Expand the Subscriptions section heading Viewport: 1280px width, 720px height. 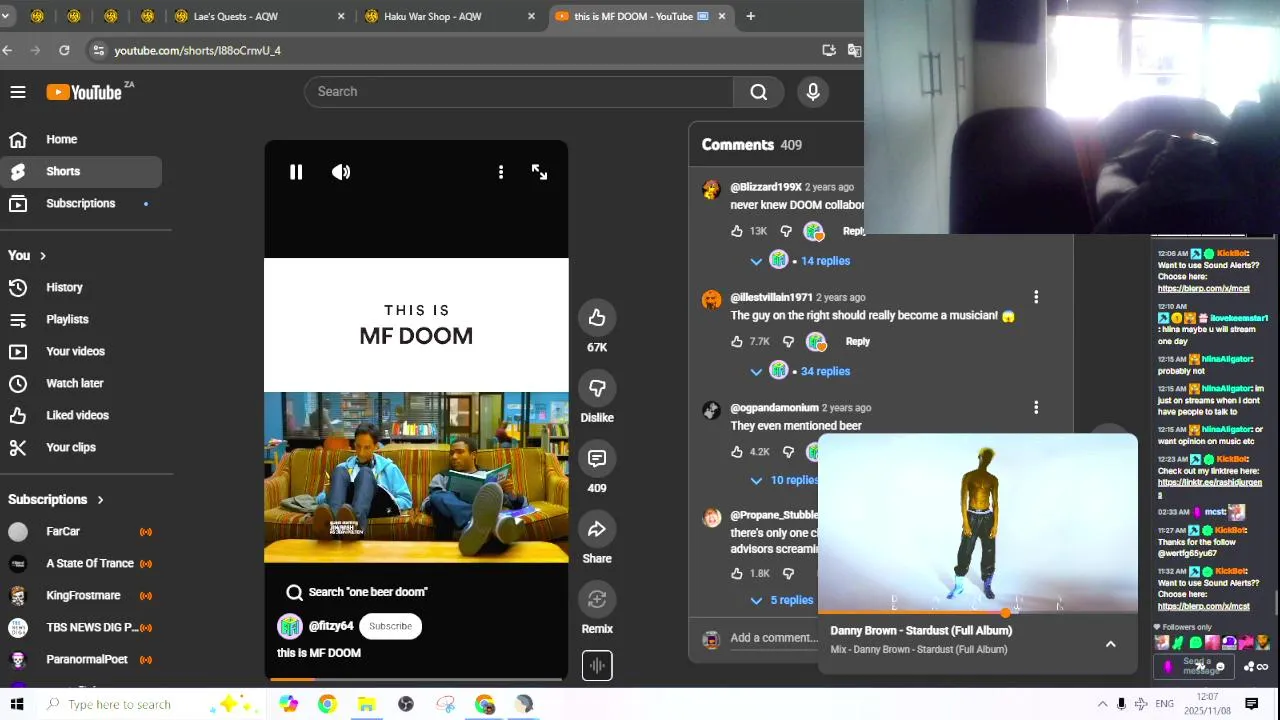(x=56, y=499)
